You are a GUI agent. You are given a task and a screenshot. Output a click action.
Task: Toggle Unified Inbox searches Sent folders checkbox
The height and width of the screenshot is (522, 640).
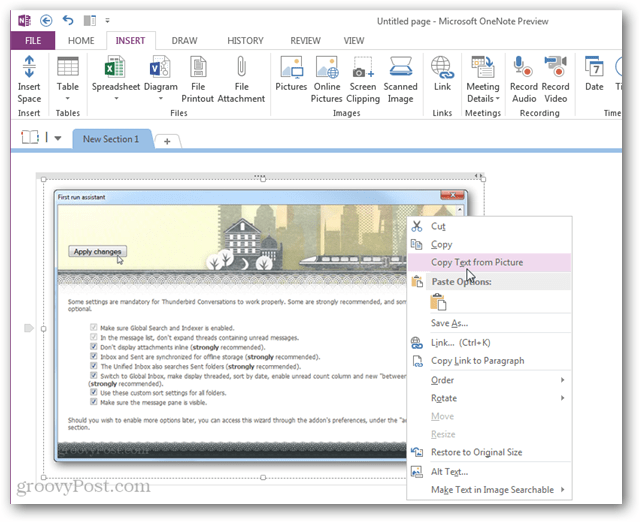(93, 366)
